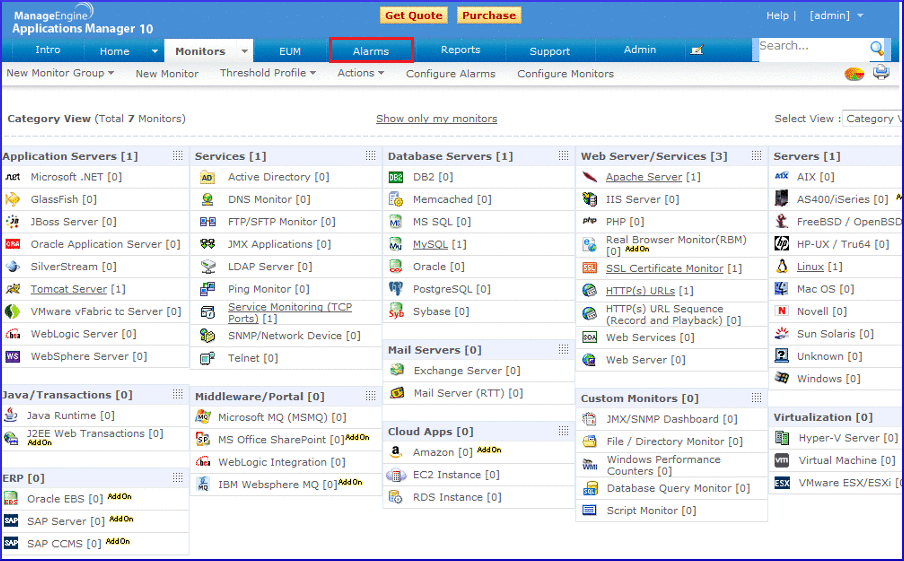Viewport: 904px width, 561px height.
Task: Click the PostgreSQL elephant icon
Action: 396,288
